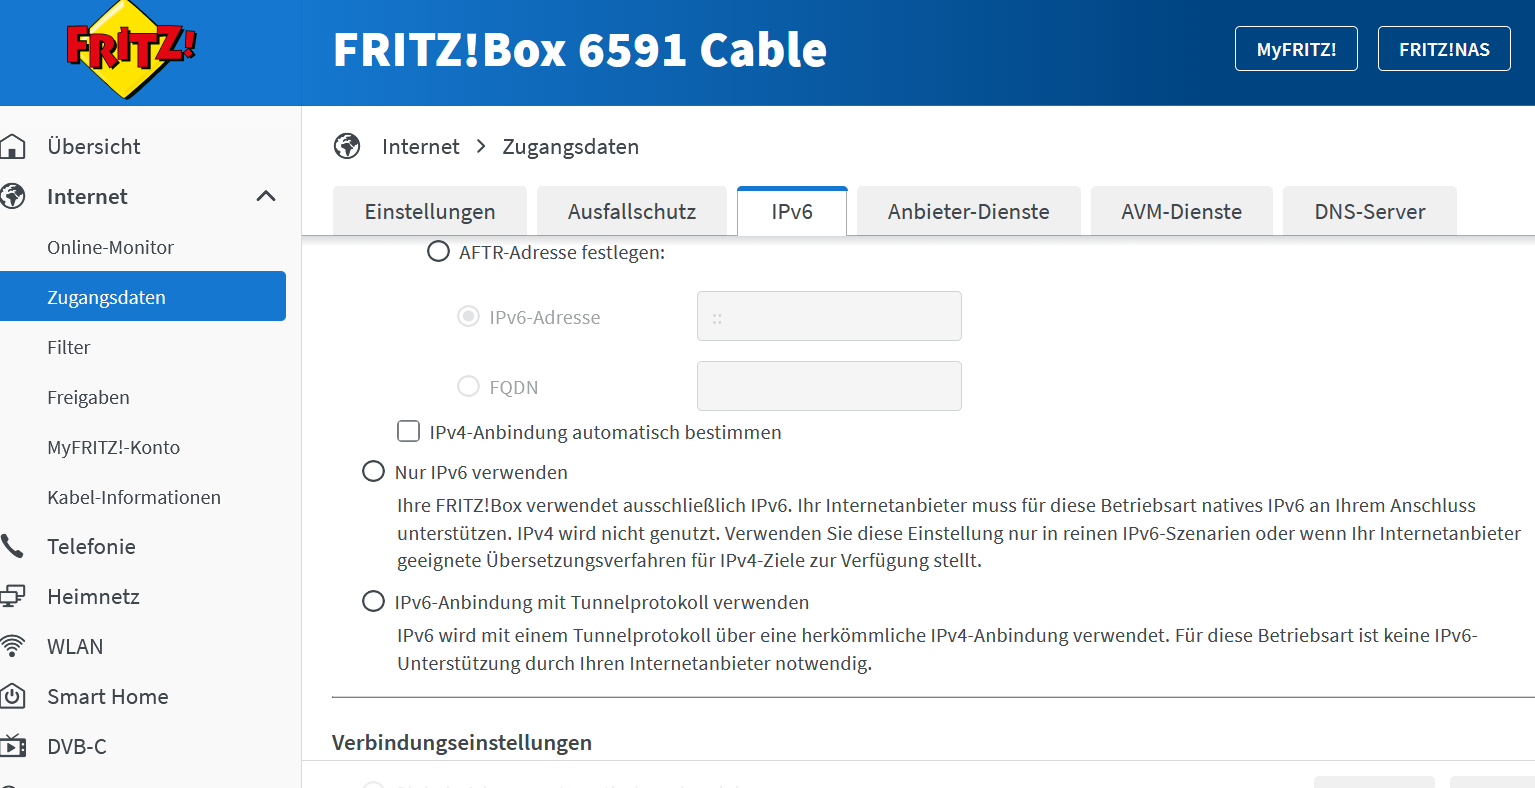
Task: Select AFTR-Adresse festlegen radio button
Action: [438, 252]
